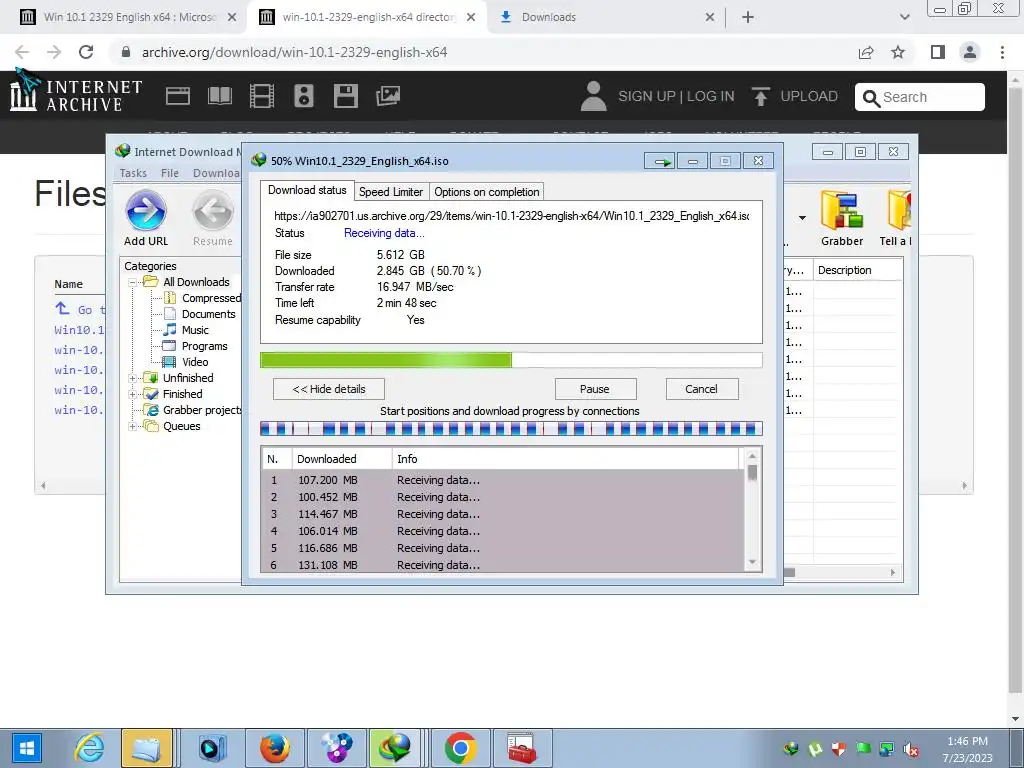
Task: Open the Chrome profile avatar icon
Action: coord(970,52)
